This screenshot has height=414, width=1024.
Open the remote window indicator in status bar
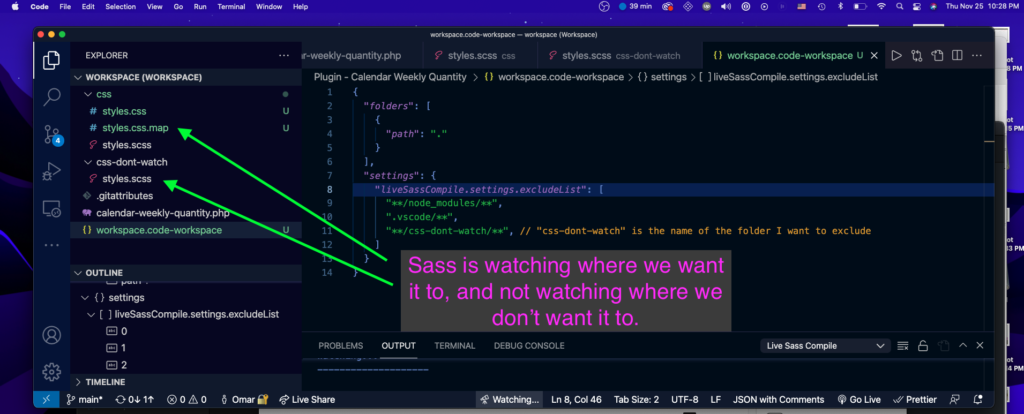pyautogui.click(x=46, y=400)
